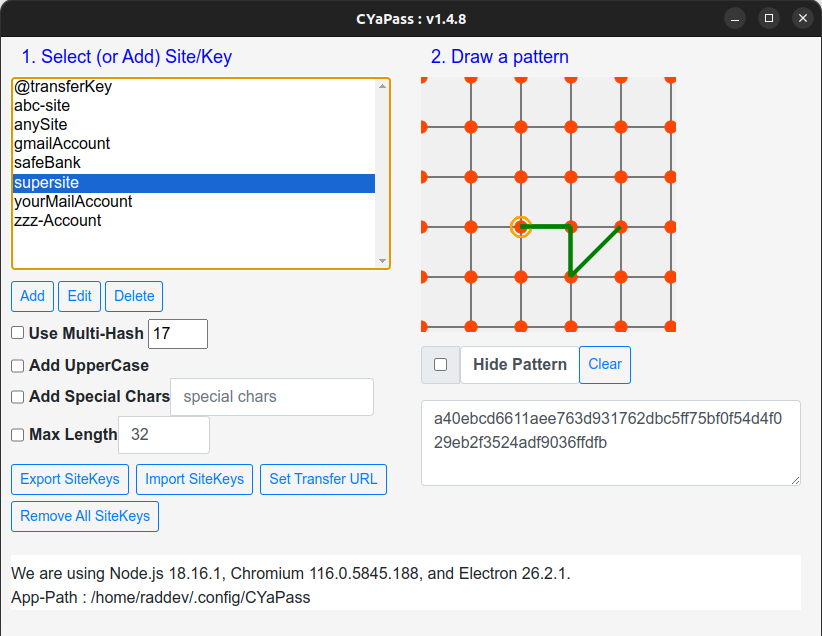Clear the drawn pattern

click(605, 365)
